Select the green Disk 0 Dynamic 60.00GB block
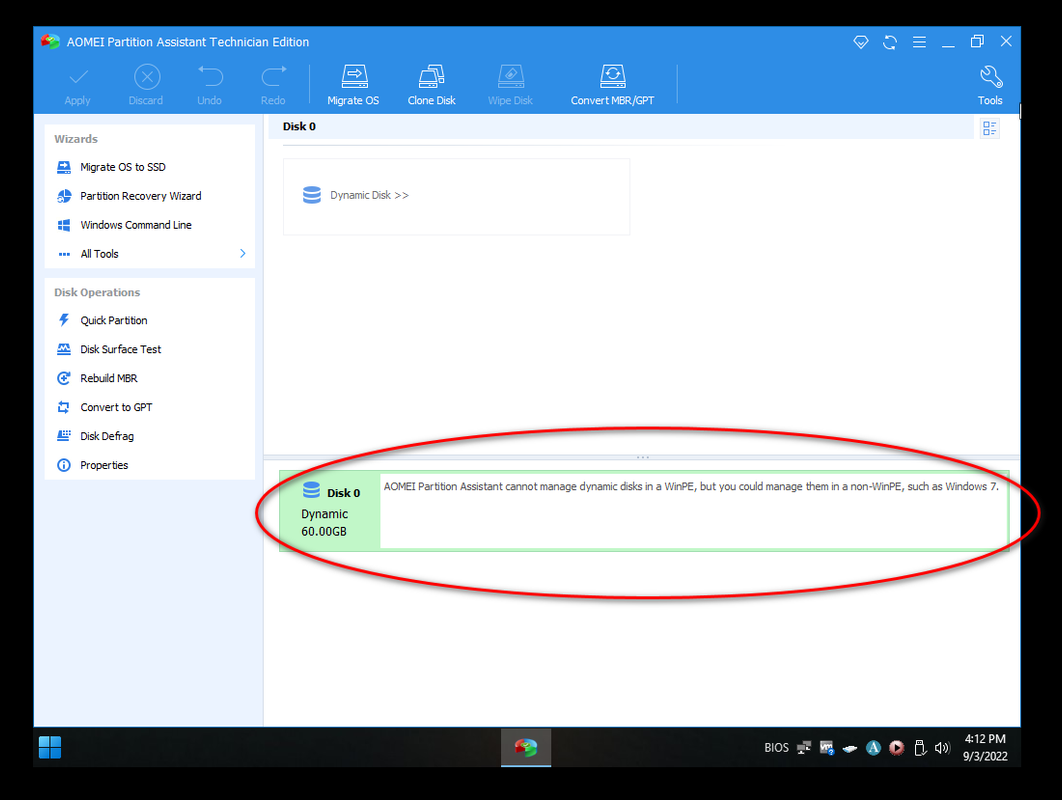Image resolution: width=1062 pixels, height=800 pixels. (330, 511)
